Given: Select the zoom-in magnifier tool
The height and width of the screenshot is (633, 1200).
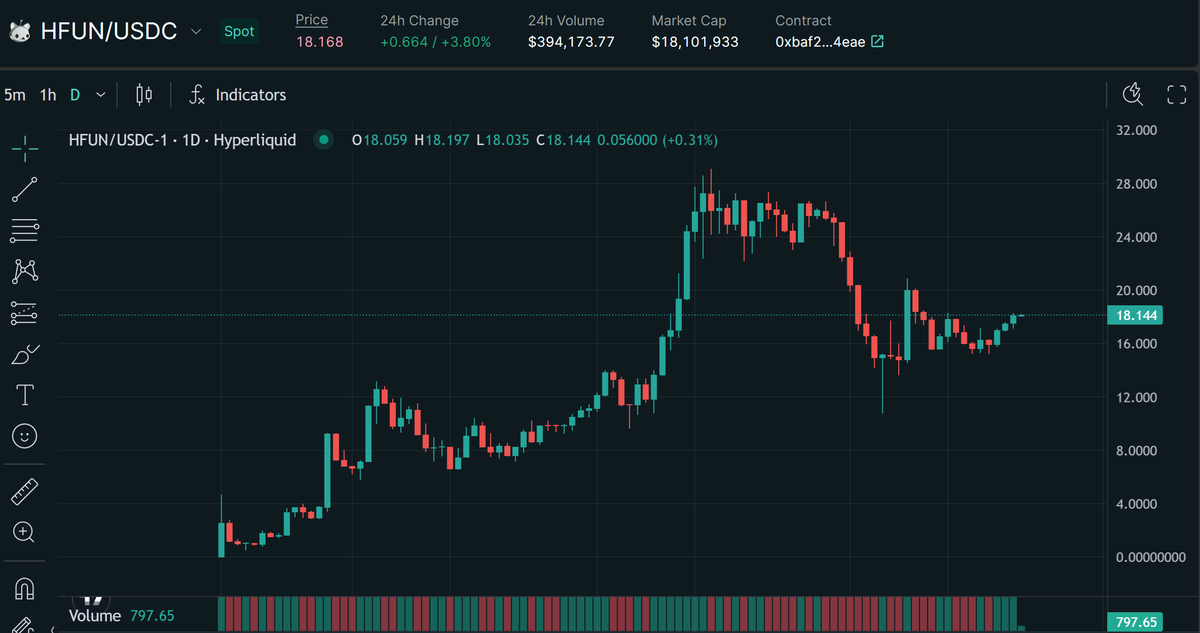Looking at the screenshot, I should (24, 530).
